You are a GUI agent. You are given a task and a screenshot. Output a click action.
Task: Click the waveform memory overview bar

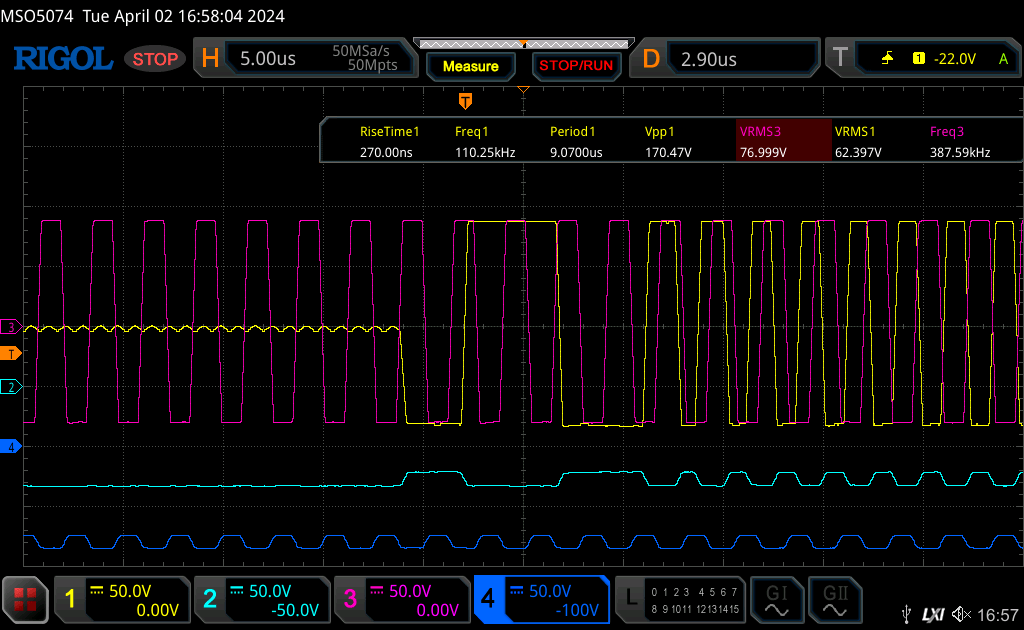click(x=524, y=44)
